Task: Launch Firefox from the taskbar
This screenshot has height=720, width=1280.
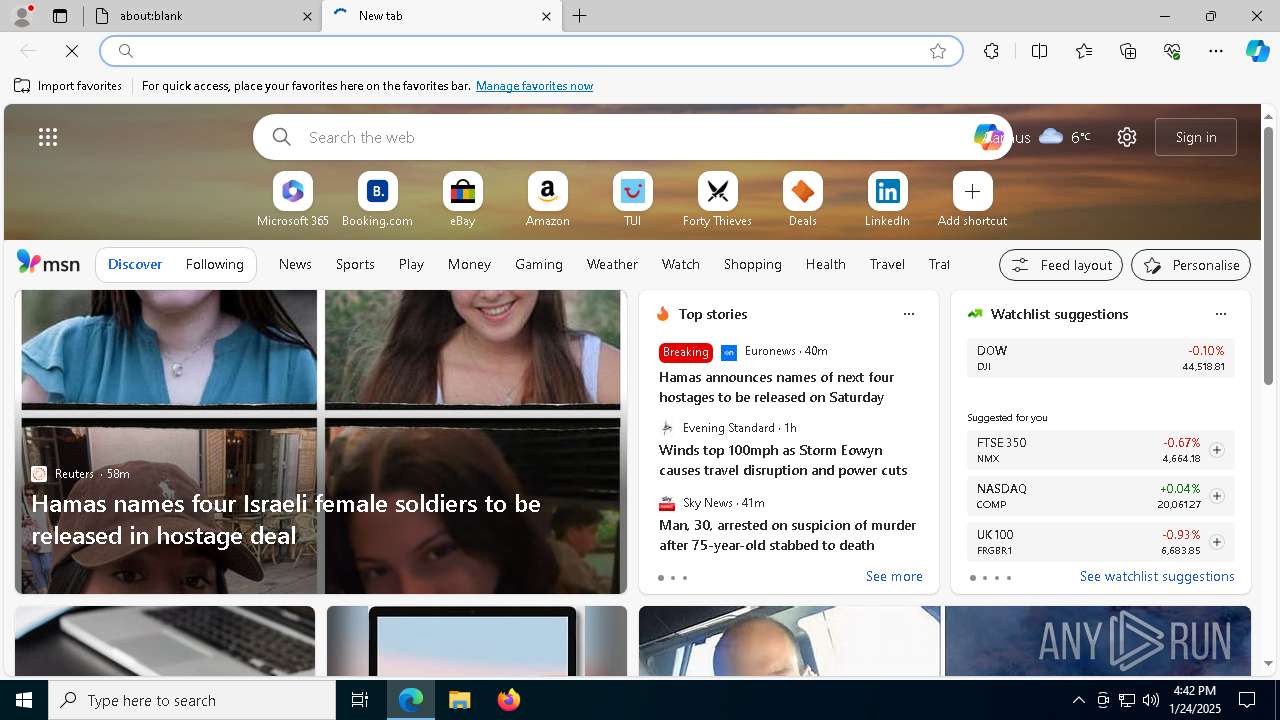Action: coord(508,700)
